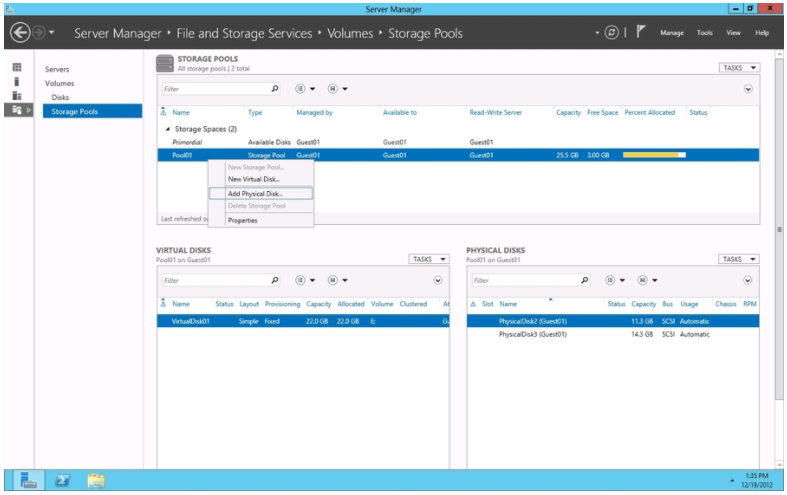Screen dimensions: 787x495
Task: Click the Virtual Disks filter text box
Action: tap(214, 280)
